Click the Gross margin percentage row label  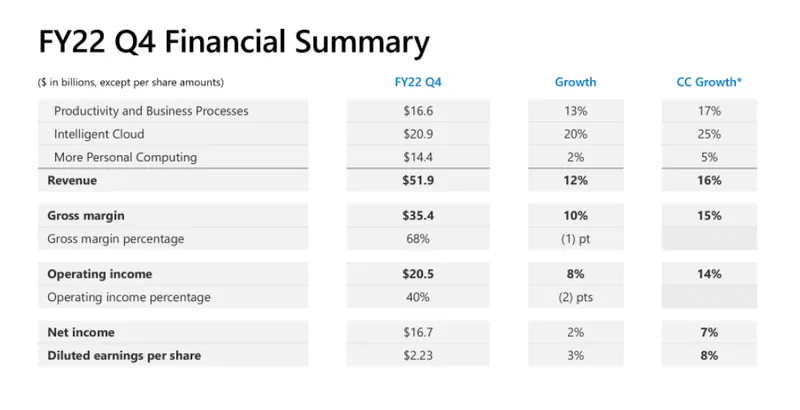(116, 239)
